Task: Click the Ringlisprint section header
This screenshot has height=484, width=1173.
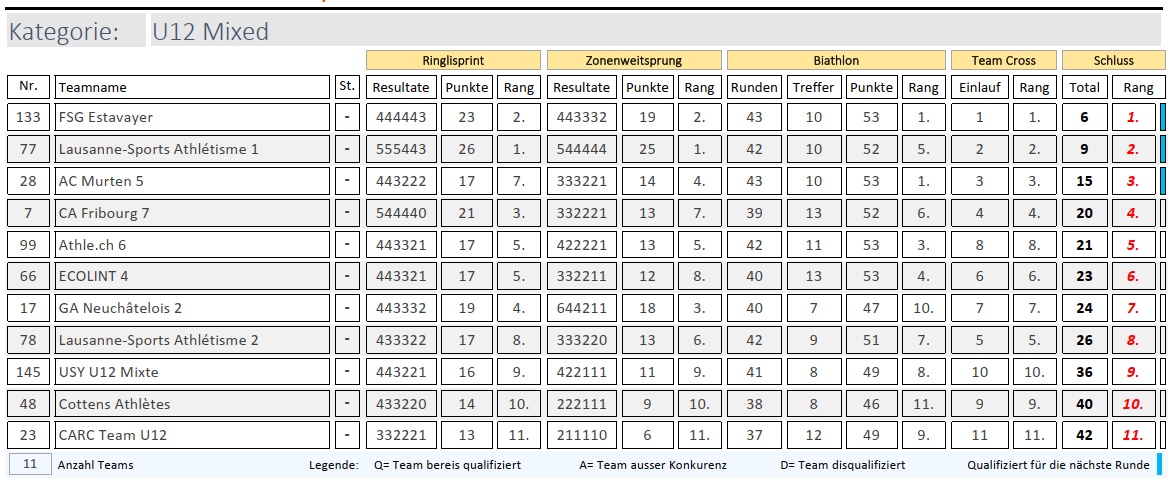Action: tap(453, 60)
